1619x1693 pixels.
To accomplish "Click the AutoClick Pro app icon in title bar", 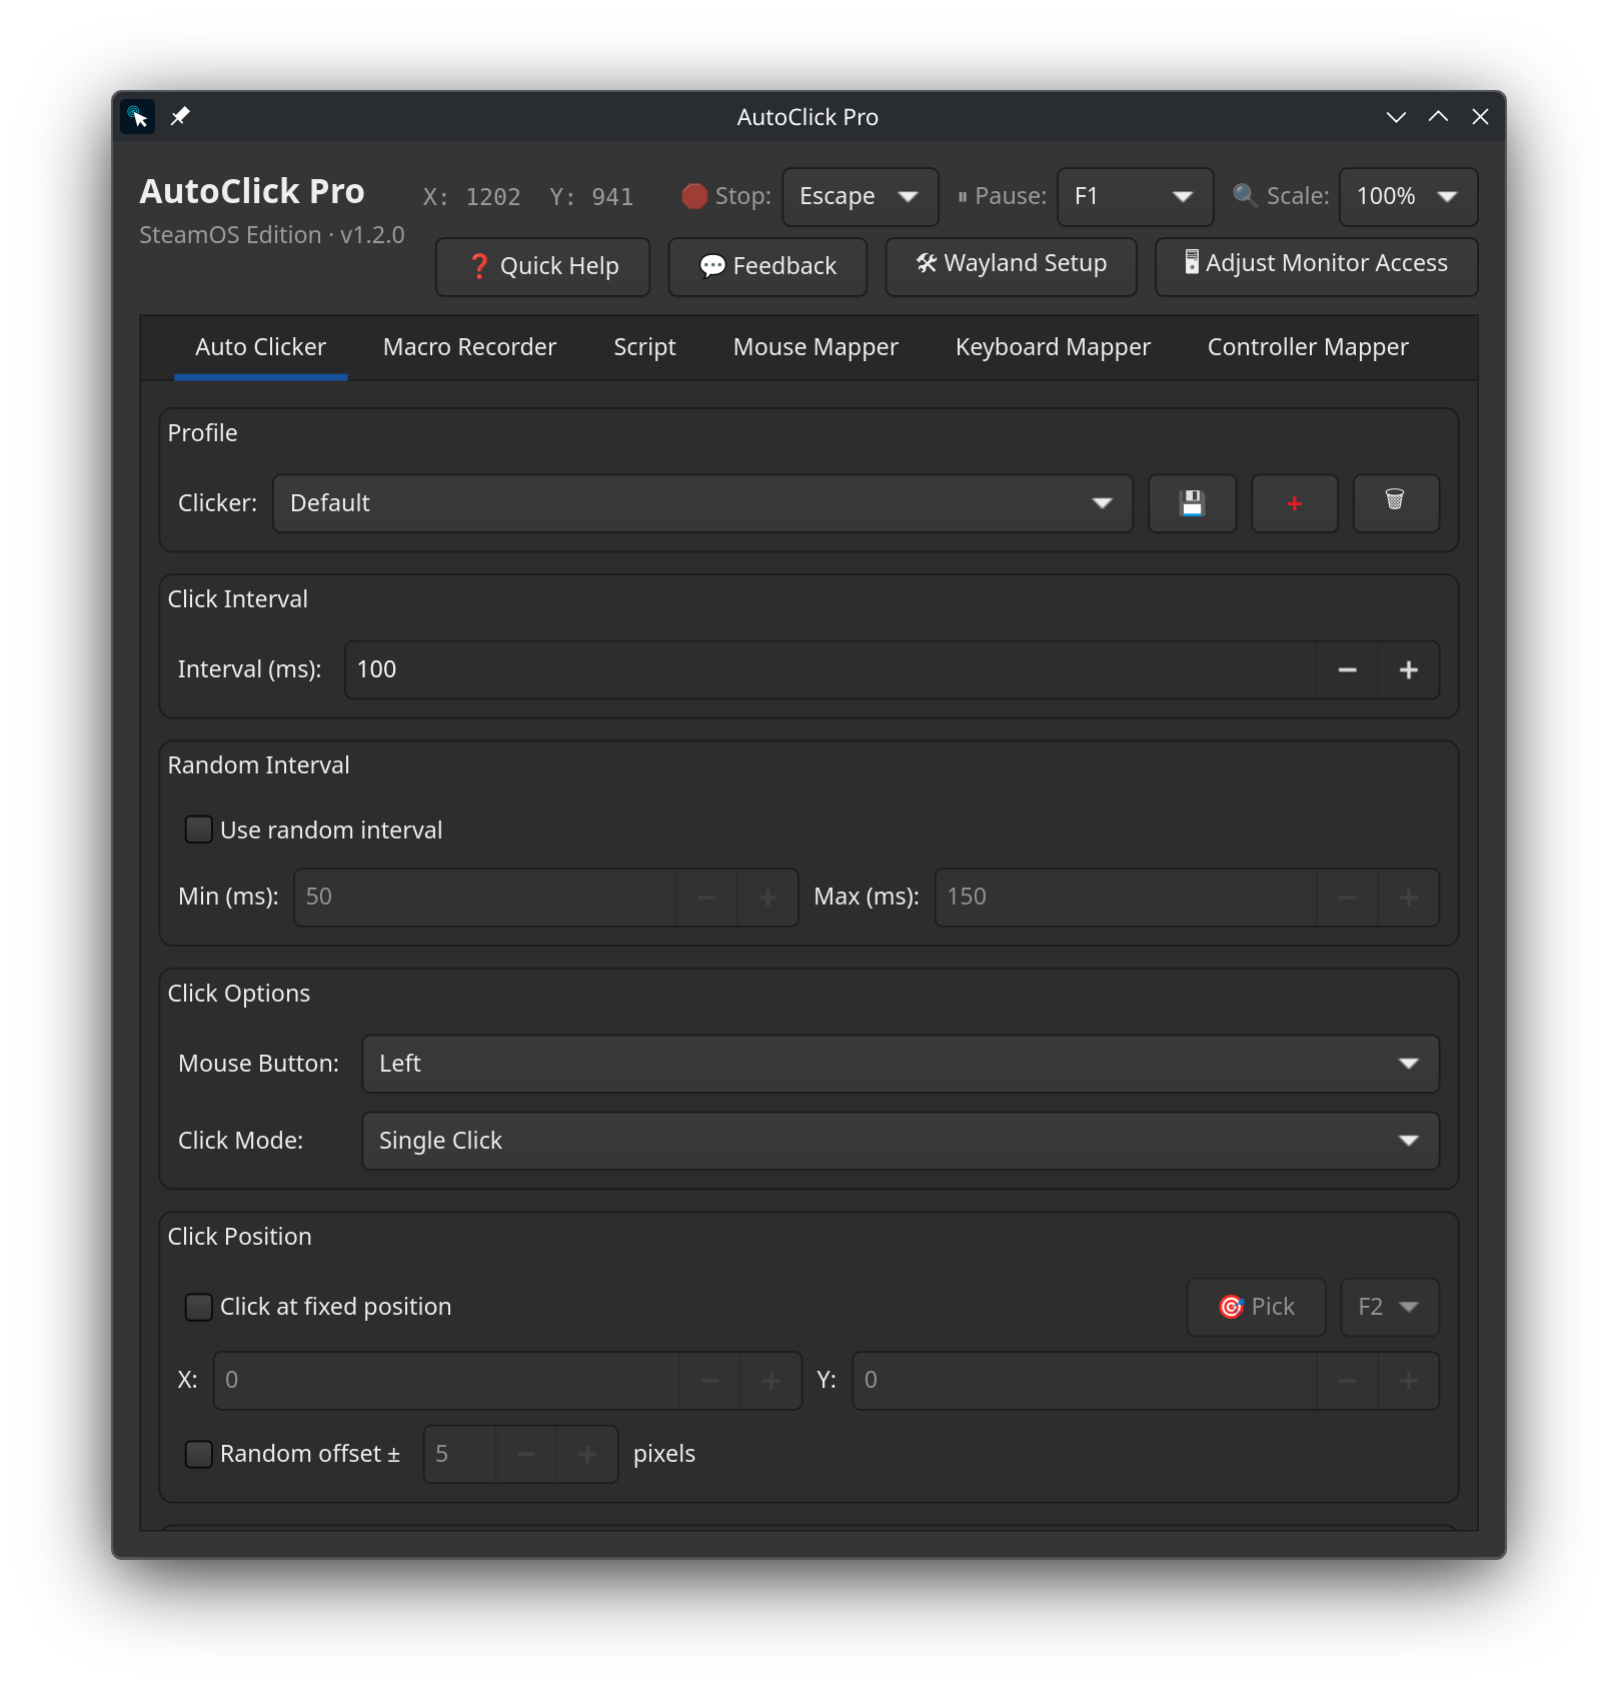I will (138, 117).
